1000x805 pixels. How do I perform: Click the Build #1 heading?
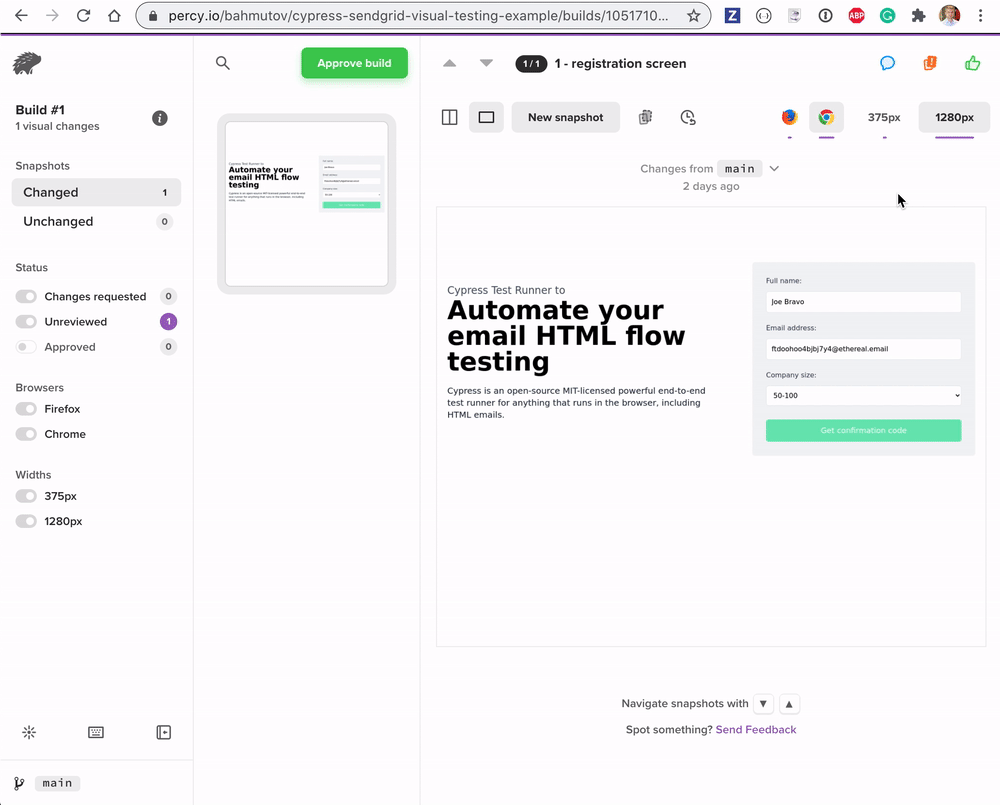pyautogui.click(x=40, y=110)
